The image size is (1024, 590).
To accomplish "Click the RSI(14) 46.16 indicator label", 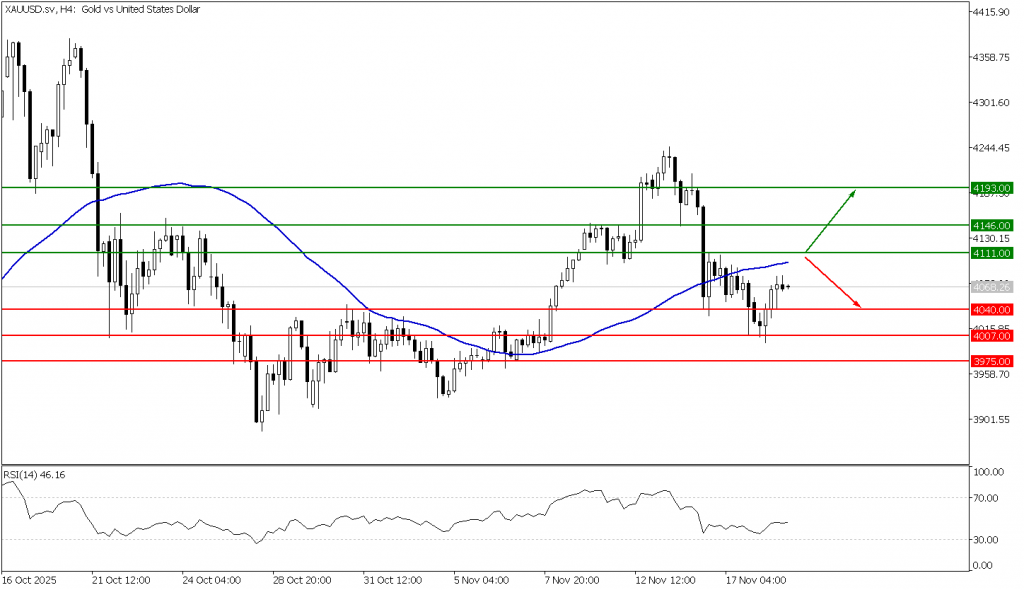I will (x=33, y=473).
